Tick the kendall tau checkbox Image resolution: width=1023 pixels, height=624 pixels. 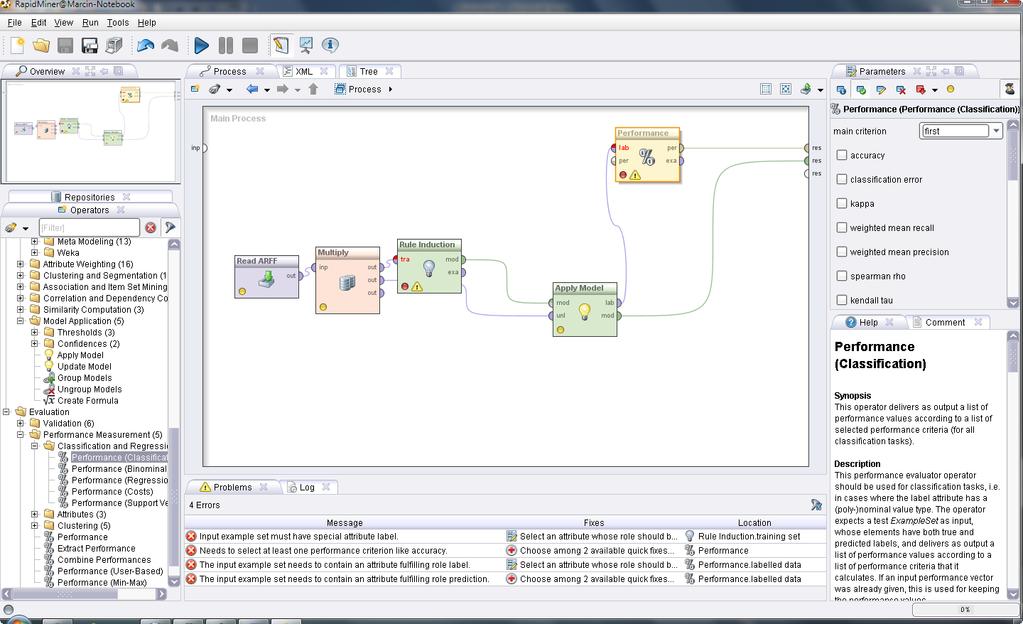842,300
